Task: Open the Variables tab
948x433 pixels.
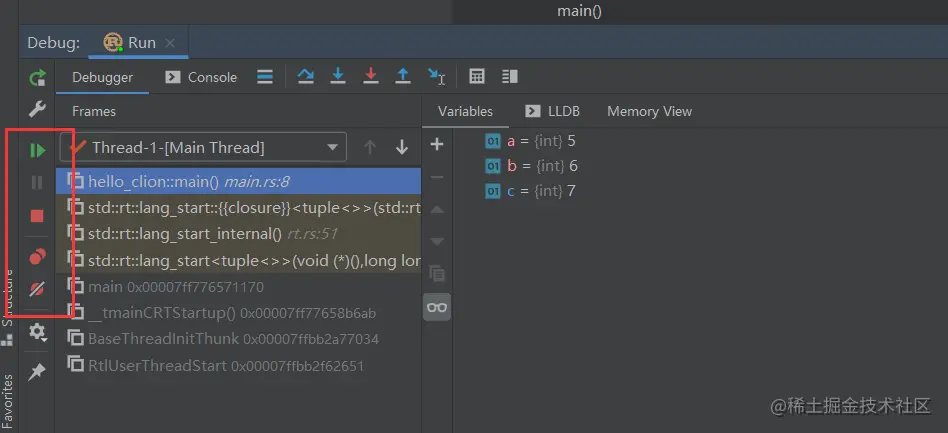Action: click(x=466, y=111)
